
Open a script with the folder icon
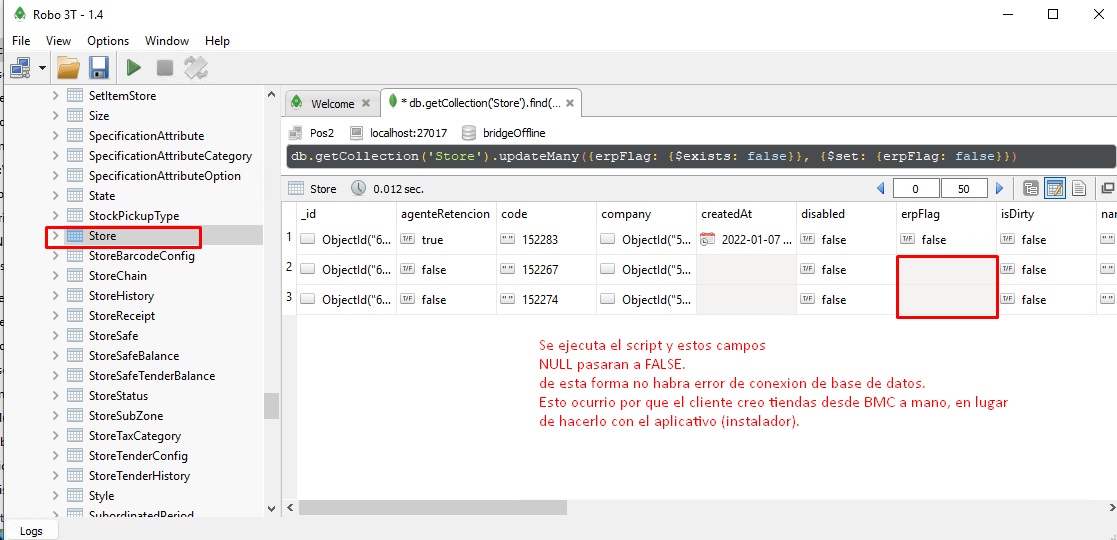68,68
